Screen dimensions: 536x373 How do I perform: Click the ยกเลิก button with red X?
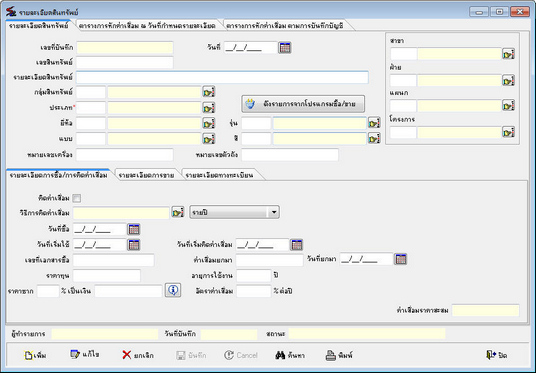tap(138, 355)
